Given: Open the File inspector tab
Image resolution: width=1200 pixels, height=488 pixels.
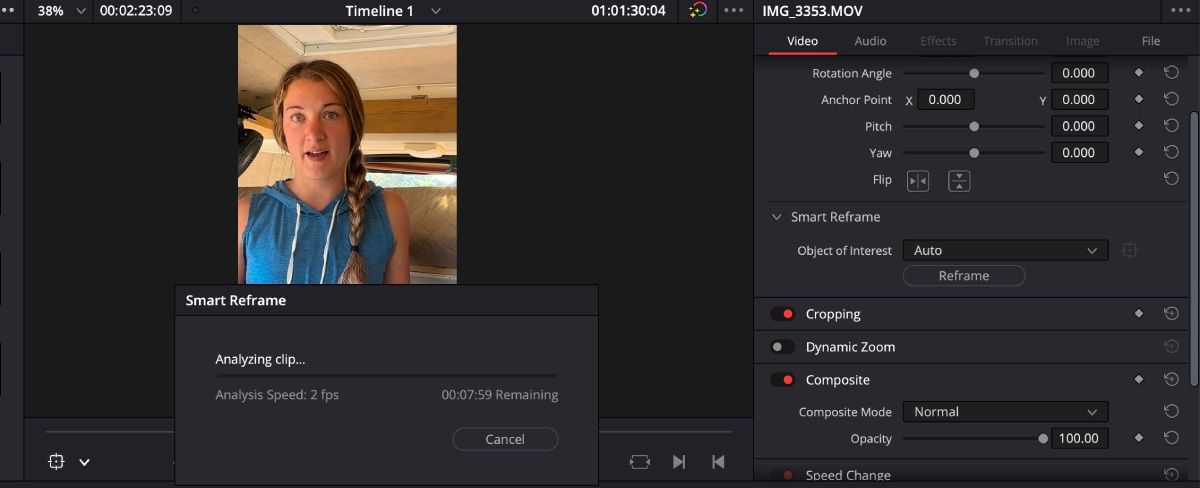Looking at the screenshot, I should tap(1151, 41).
